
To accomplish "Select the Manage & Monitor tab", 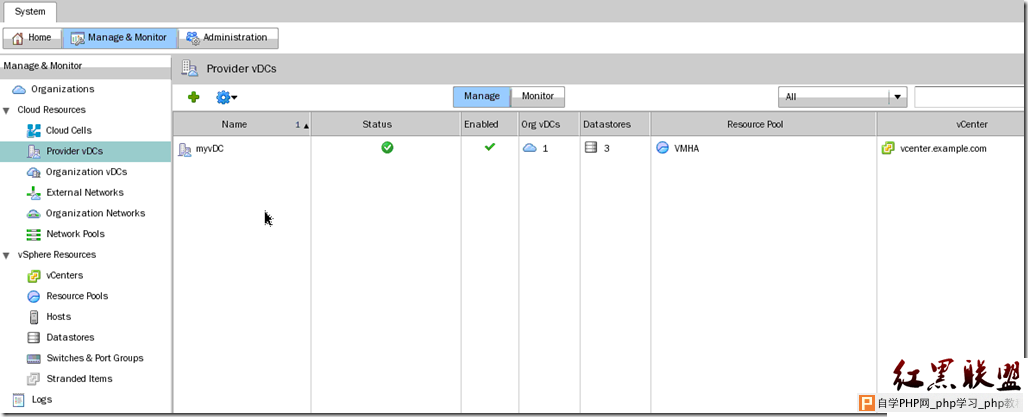I will coord(120,38).
